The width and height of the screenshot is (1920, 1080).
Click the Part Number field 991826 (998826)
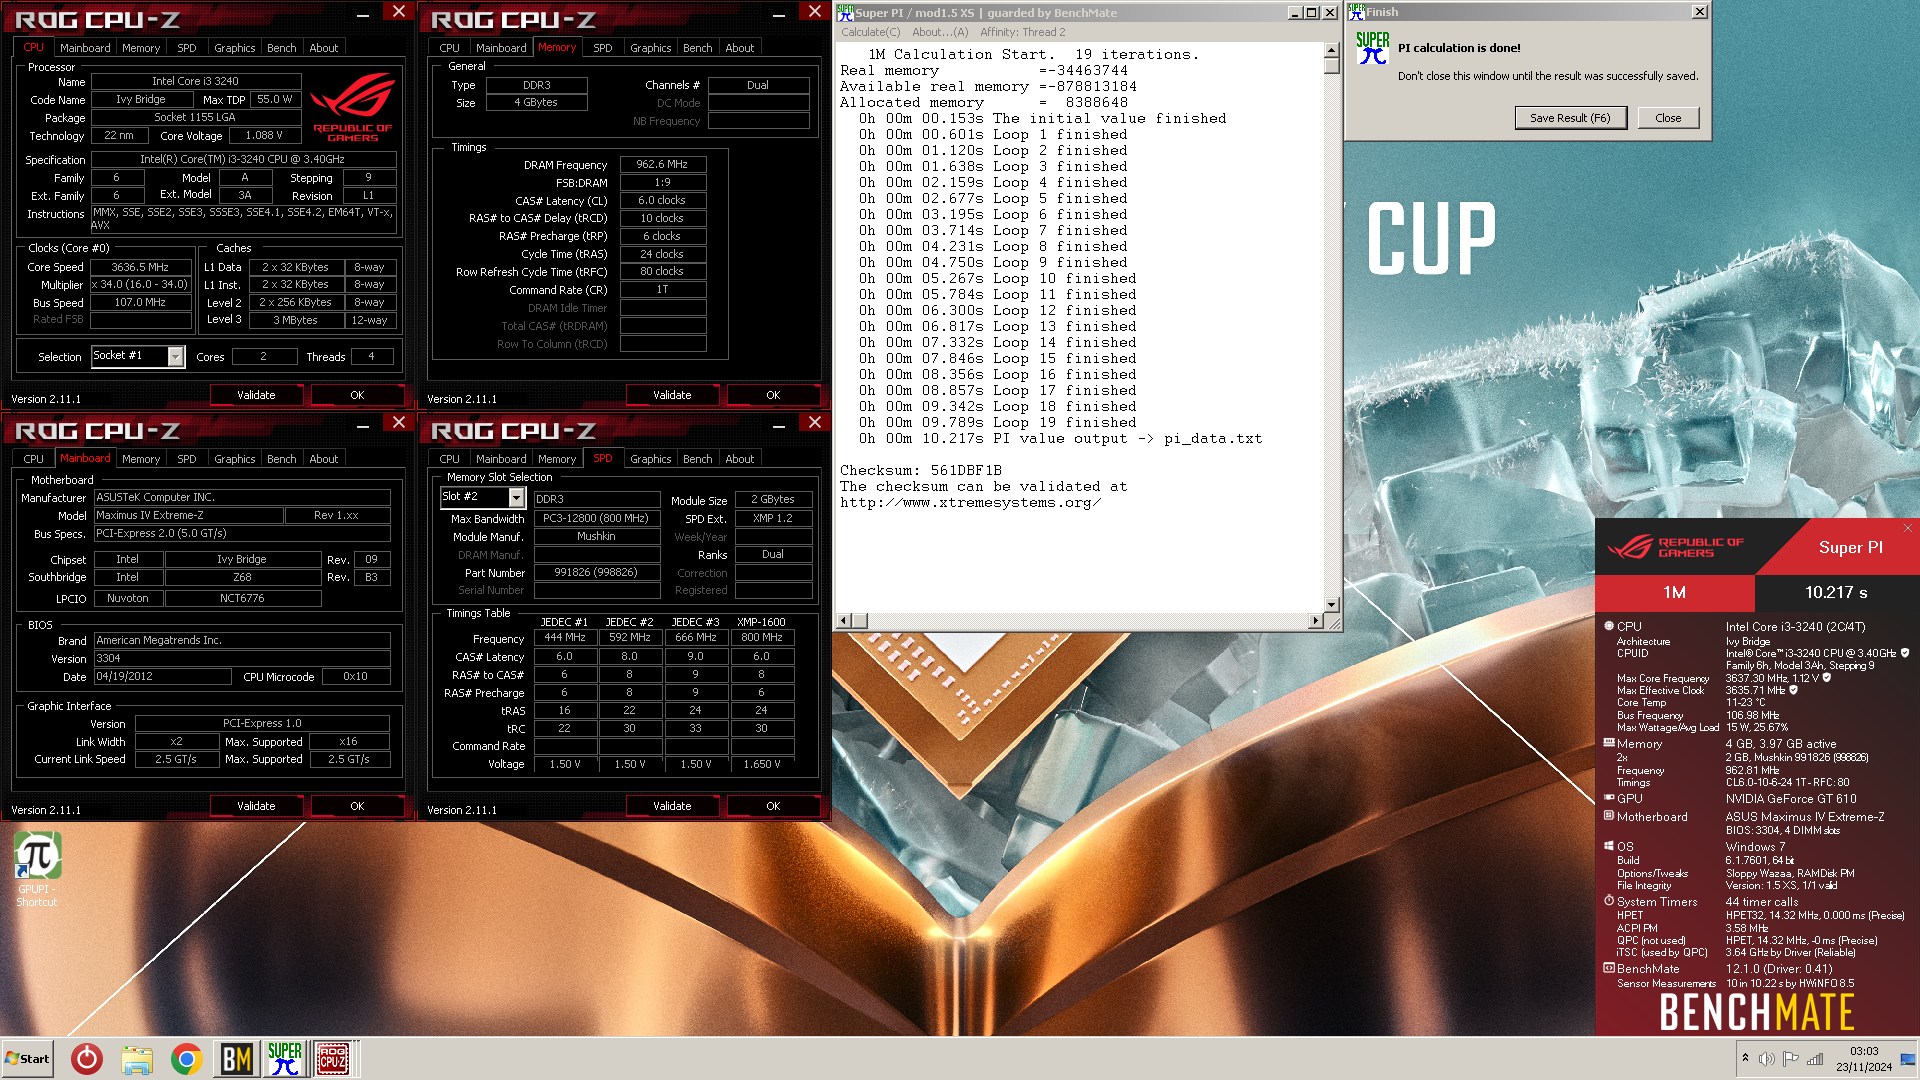596,573
